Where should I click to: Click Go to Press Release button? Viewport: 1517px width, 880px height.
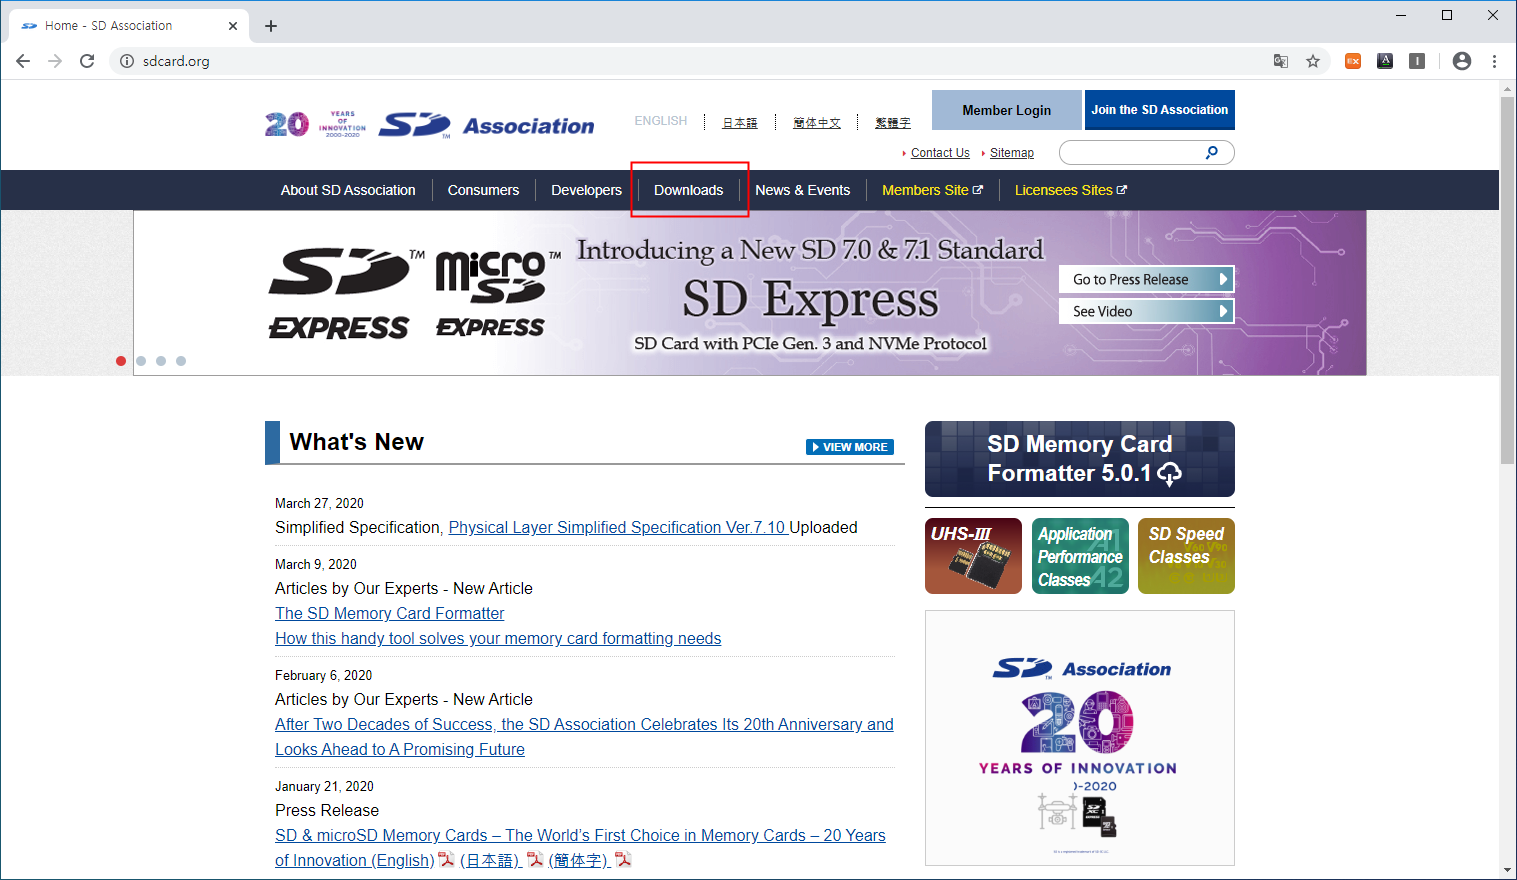(x=1146, y=279)
